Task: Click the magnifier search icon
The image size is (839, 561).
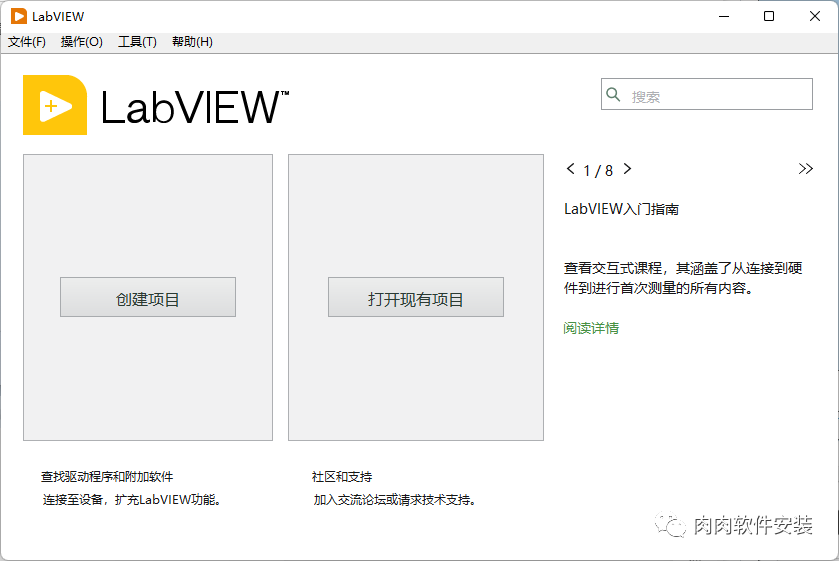Action: coord(613,95)
